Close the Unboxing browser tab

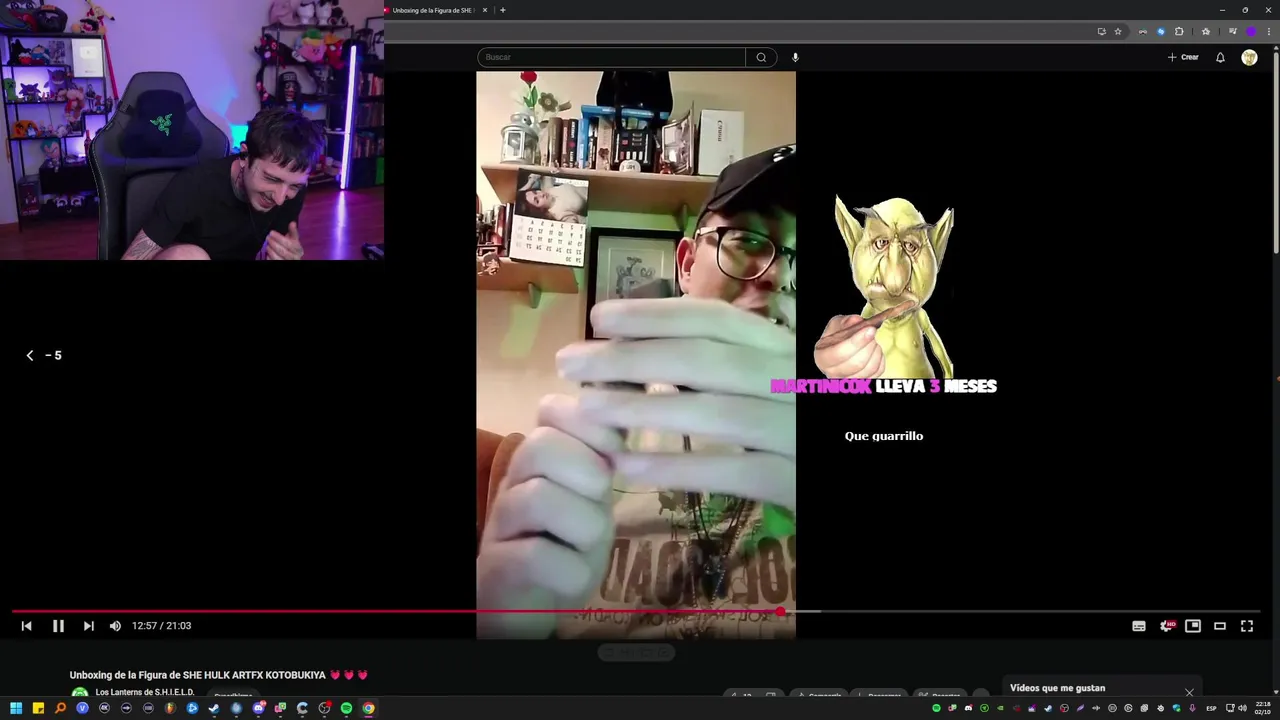pyautogui.click(x=485, y=10)
